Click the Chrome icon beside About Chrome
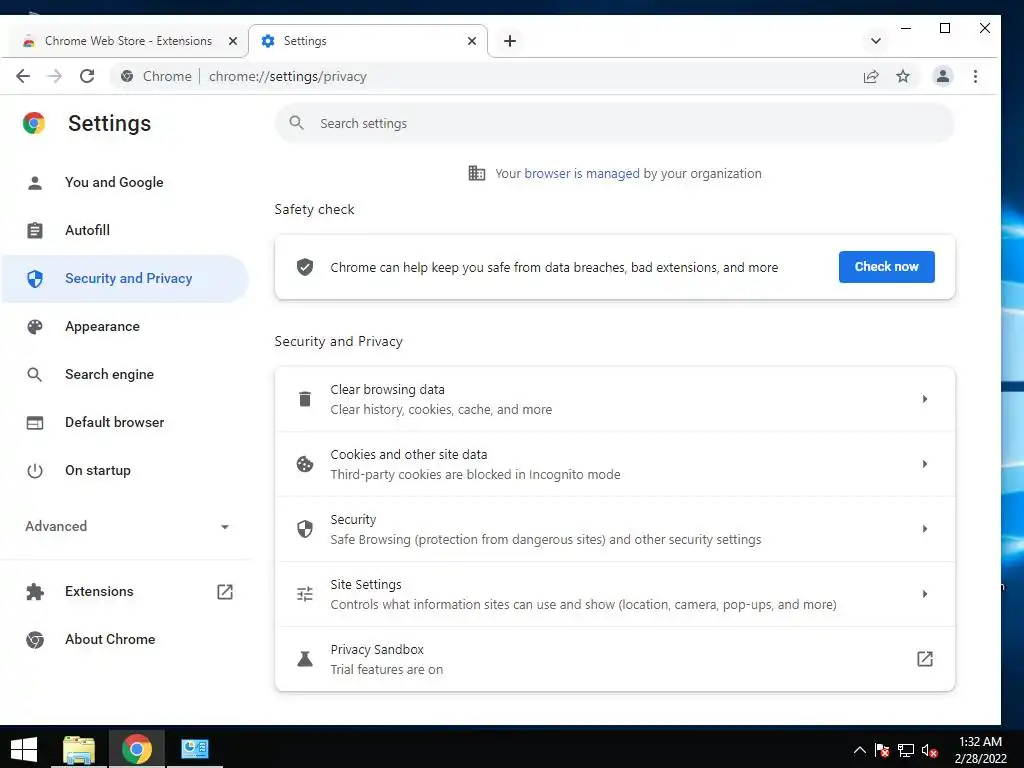This screenshot has width=1024, height=768. [x=35, y=640]
